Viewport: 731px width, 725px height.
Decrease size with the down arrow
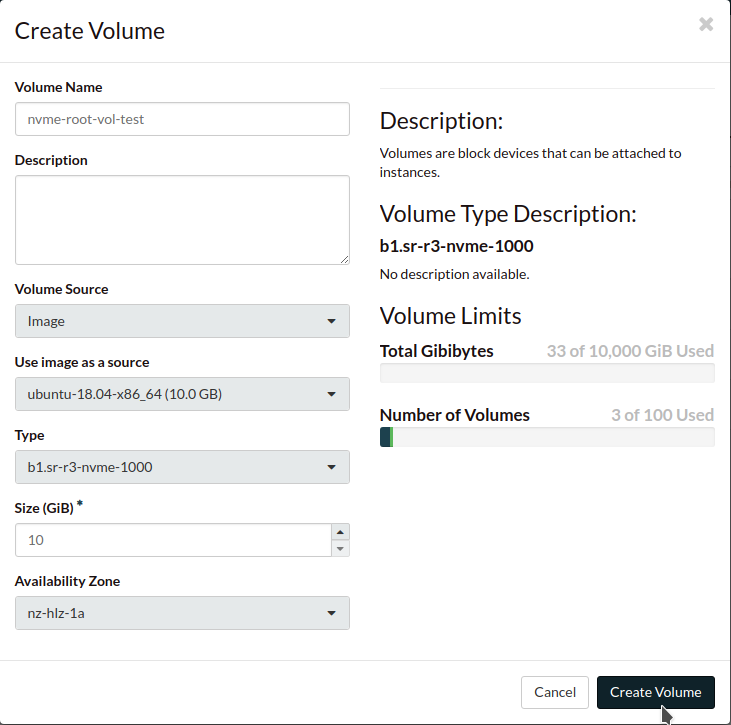click(341, 548)
